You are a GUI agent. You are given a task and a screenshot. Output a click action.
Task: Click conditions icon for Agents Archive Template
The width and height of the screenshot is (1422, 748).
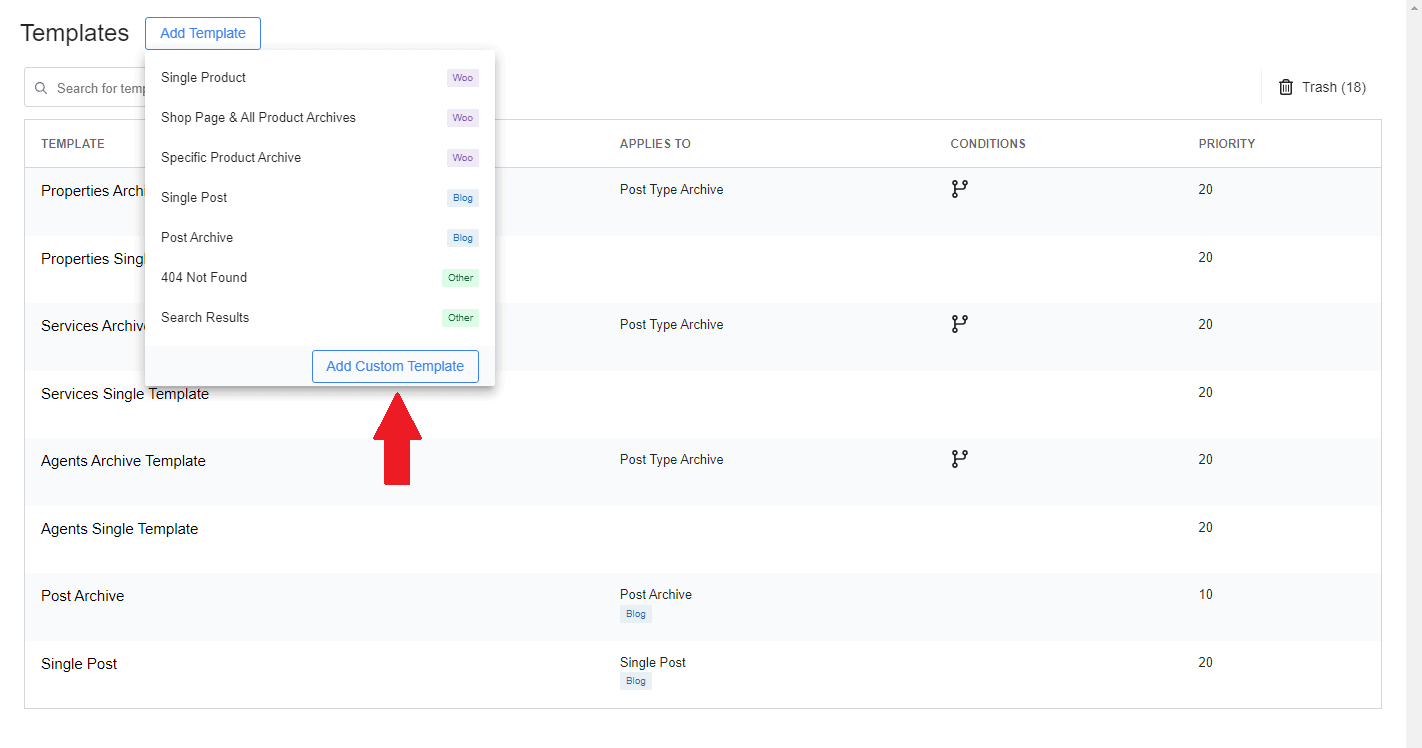pos(959,459)
